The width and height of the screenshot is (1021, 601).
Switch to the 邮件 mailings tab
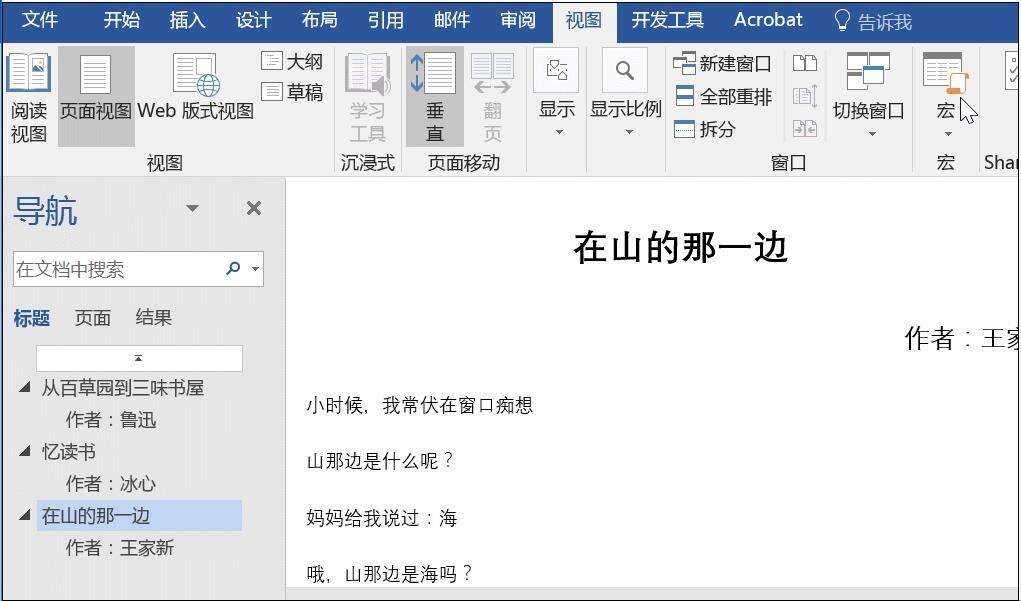452,20
